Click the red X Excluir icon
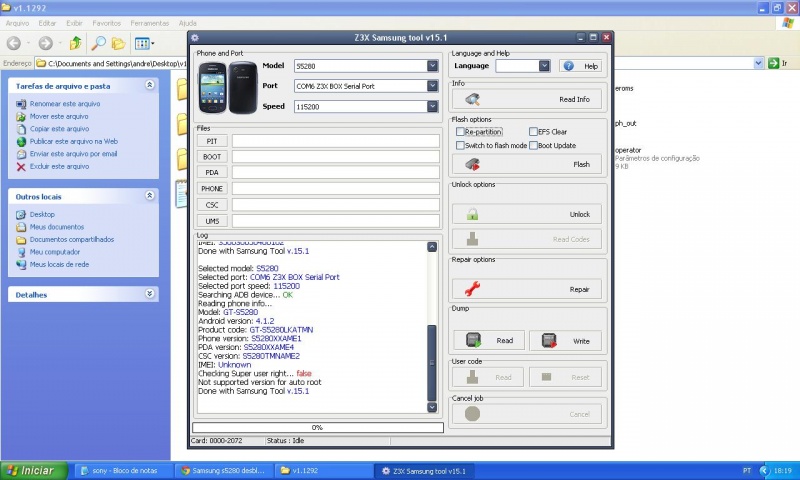This screenshot has height=480, width=800. tap(21, 167)
